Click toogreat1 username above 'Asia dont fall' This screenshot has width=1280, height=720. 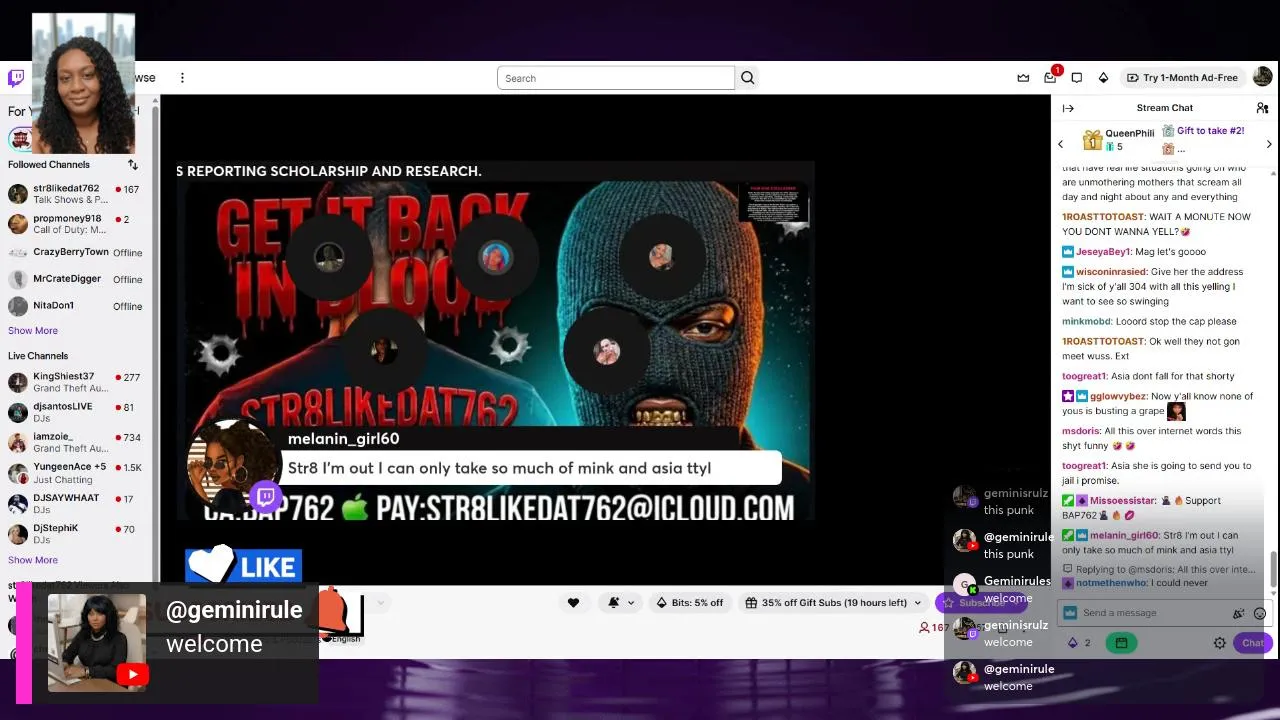[x=1084, y=376]
